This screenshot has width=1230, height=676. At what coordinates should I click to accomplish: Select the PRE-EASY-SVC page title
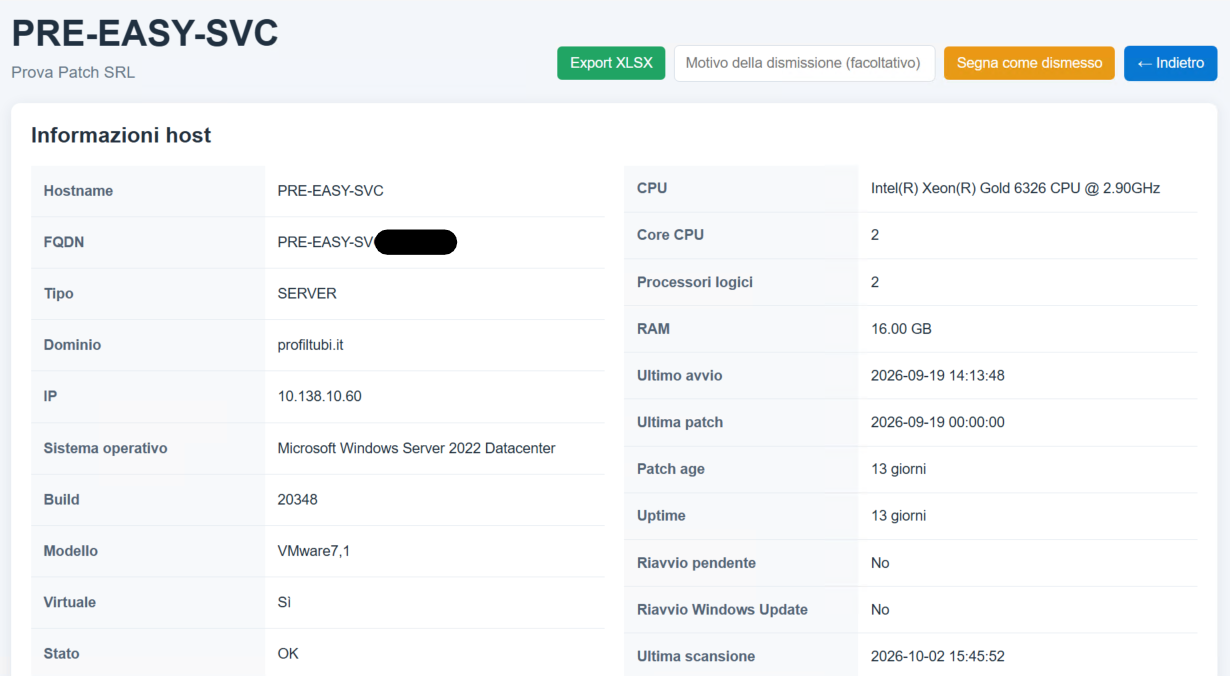(145, 33)
